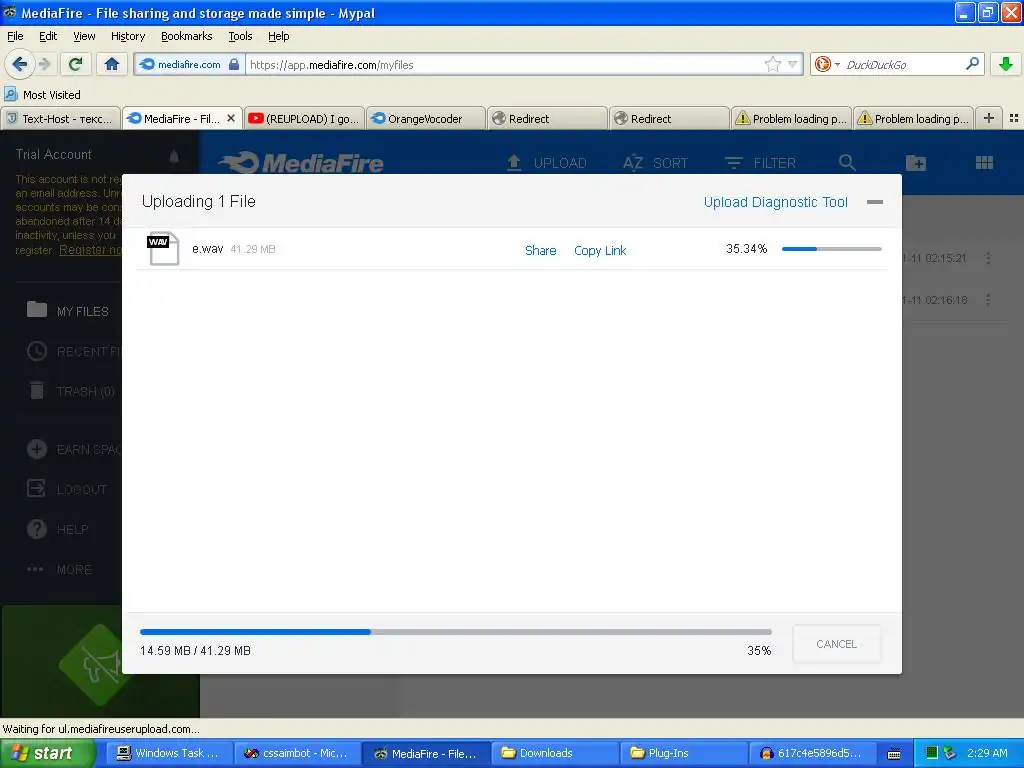Switch to the first Redirect tab
1024x768 pixels.
tap(548, 118)
